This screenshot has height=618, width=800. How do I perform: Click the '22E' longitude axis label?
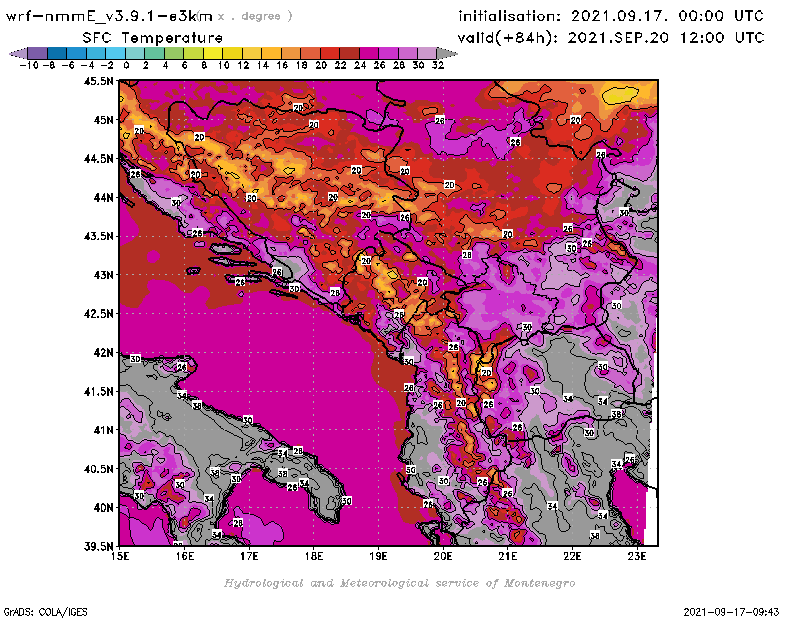[572, 556]
